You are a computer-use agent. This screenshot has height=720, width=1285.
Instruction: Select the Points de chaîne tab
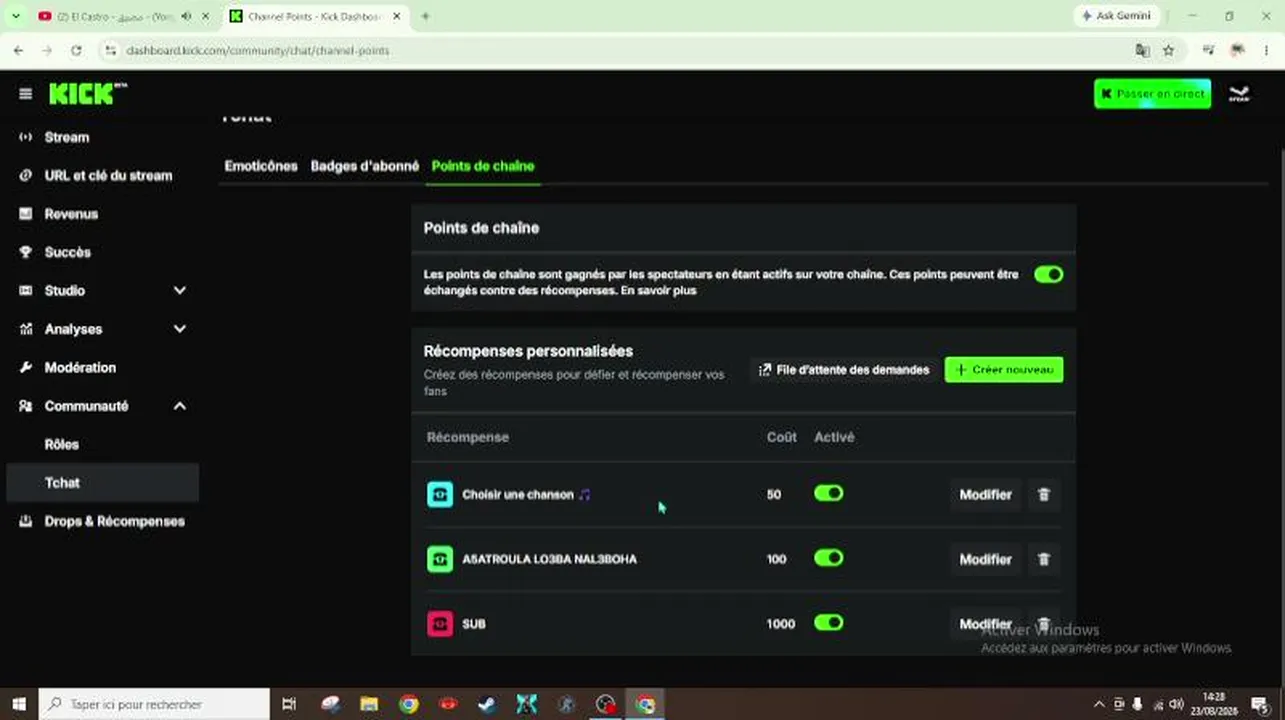pyautogui.click(x=483, y=166)
